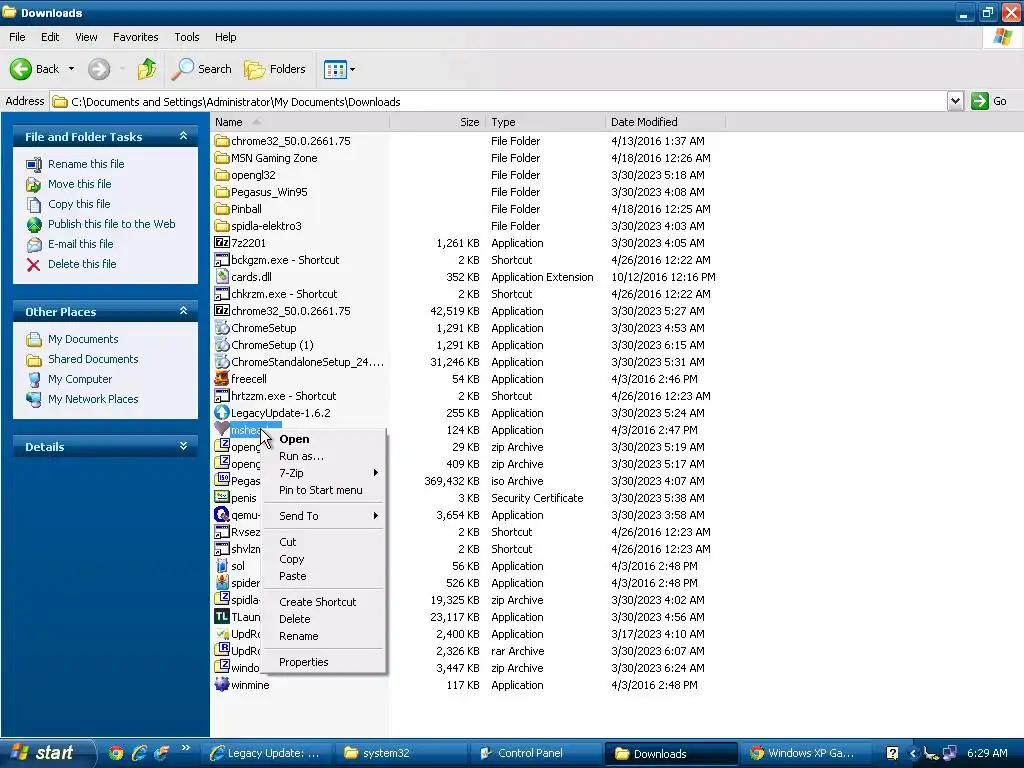Expand quick launch overflow chevron
Image resolution: width=1024 pixels, height=768 pixels.
[185, 748]
